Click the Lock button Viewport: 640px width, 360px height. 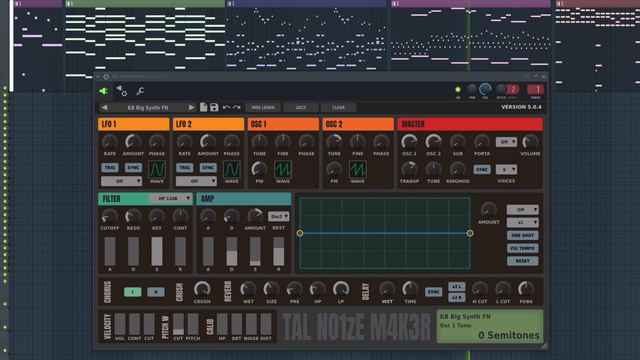(x=301, y=108)
